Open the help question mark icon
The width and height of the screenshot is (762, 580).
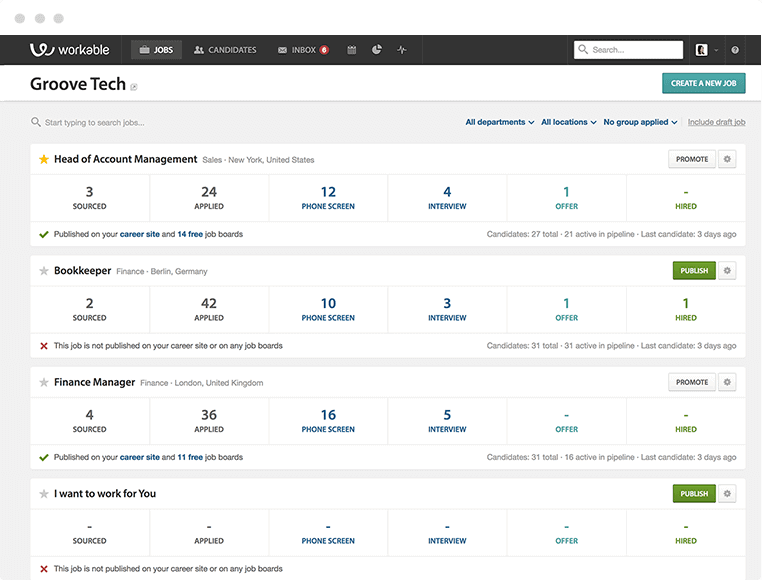pyautogui.click(x=735, y=50)
